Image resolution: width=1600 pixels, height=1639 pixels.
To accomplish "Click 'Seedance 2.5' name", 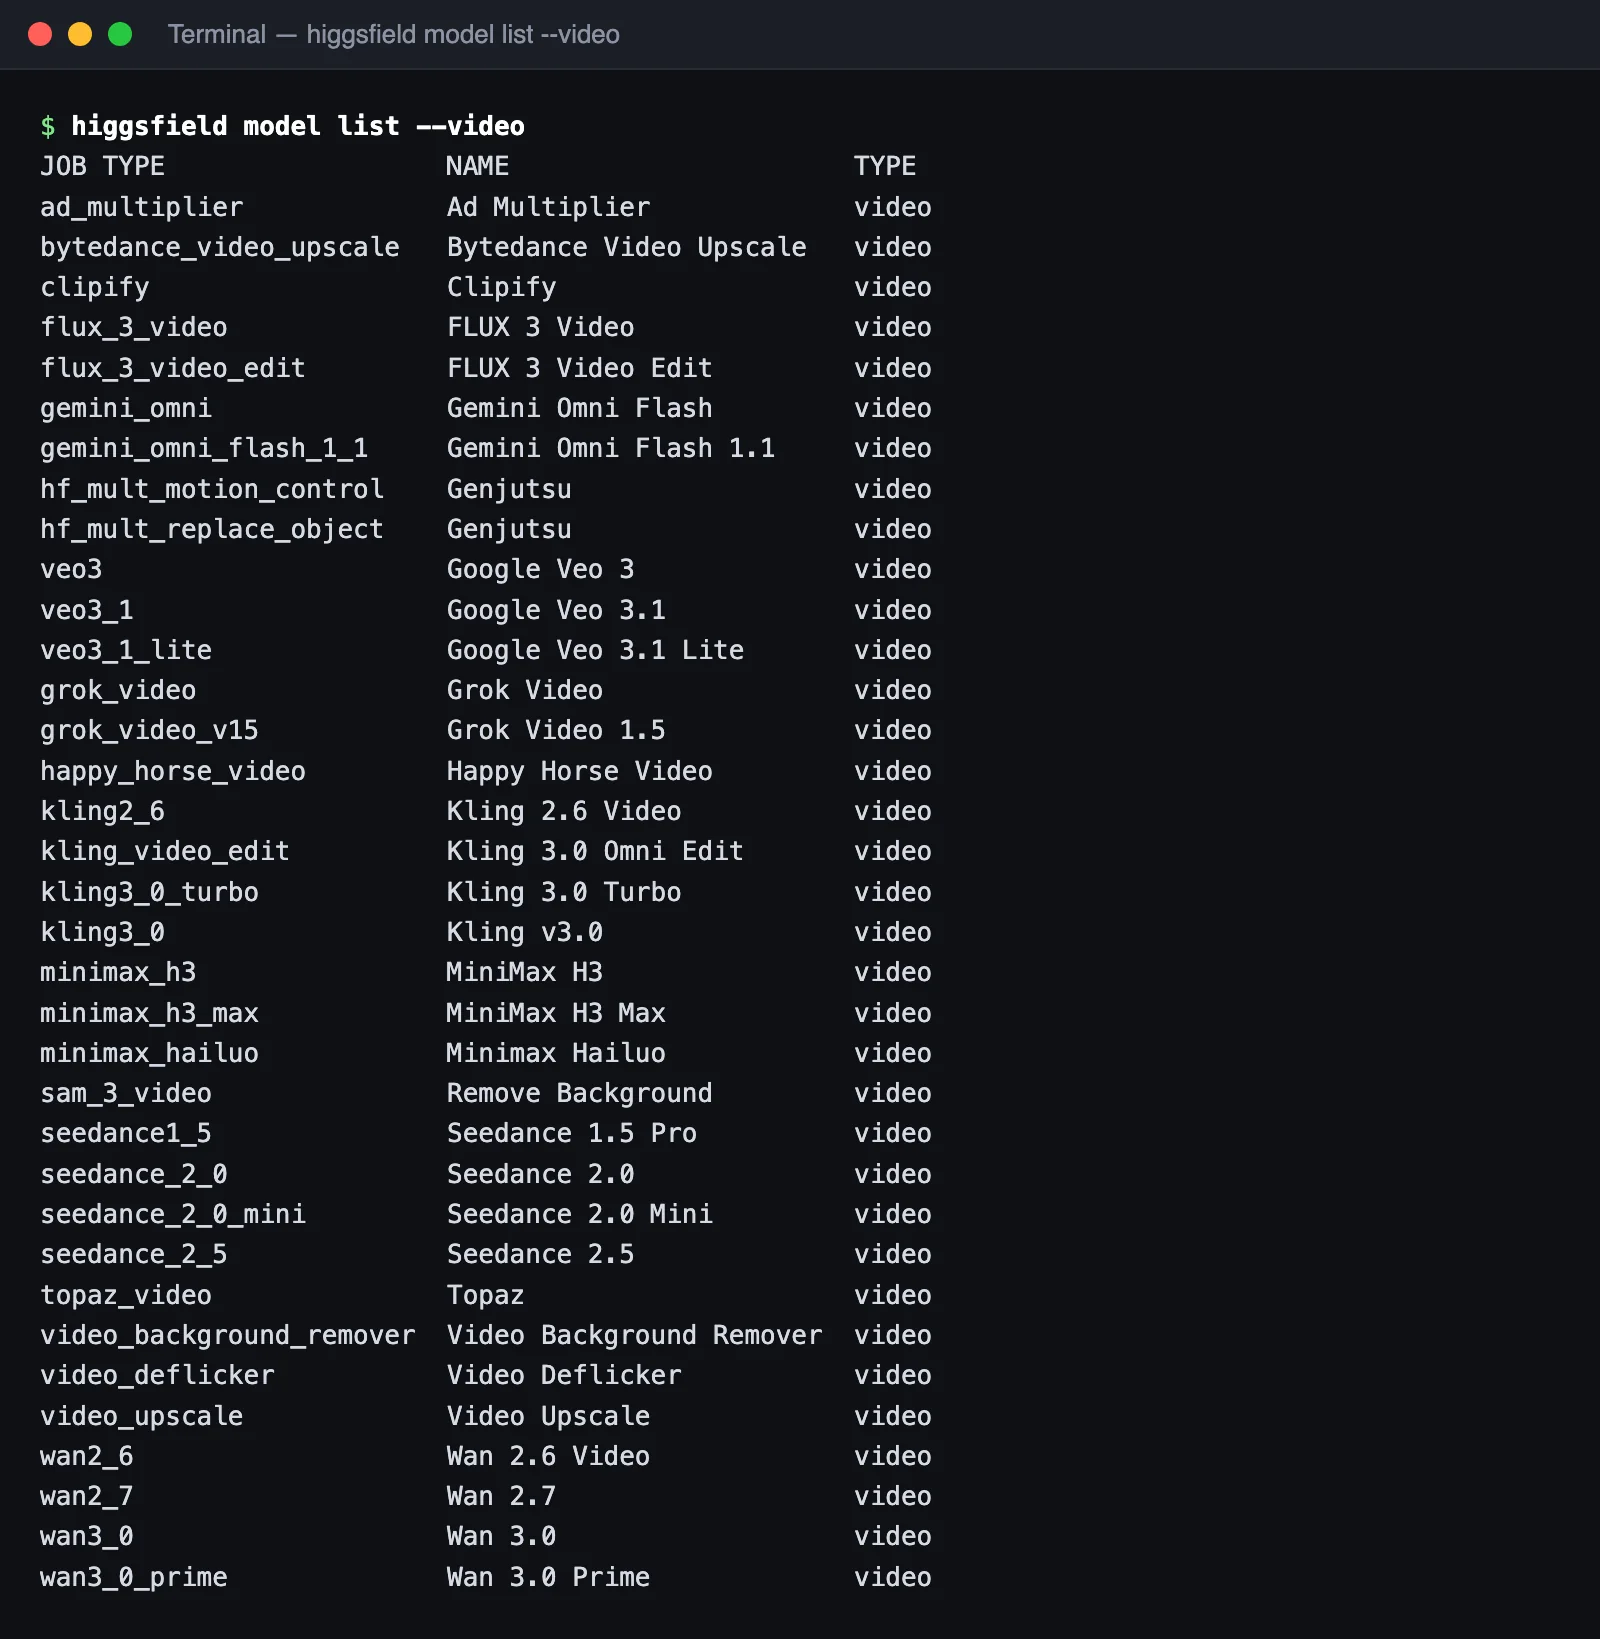I will (x=541, y=1254).
